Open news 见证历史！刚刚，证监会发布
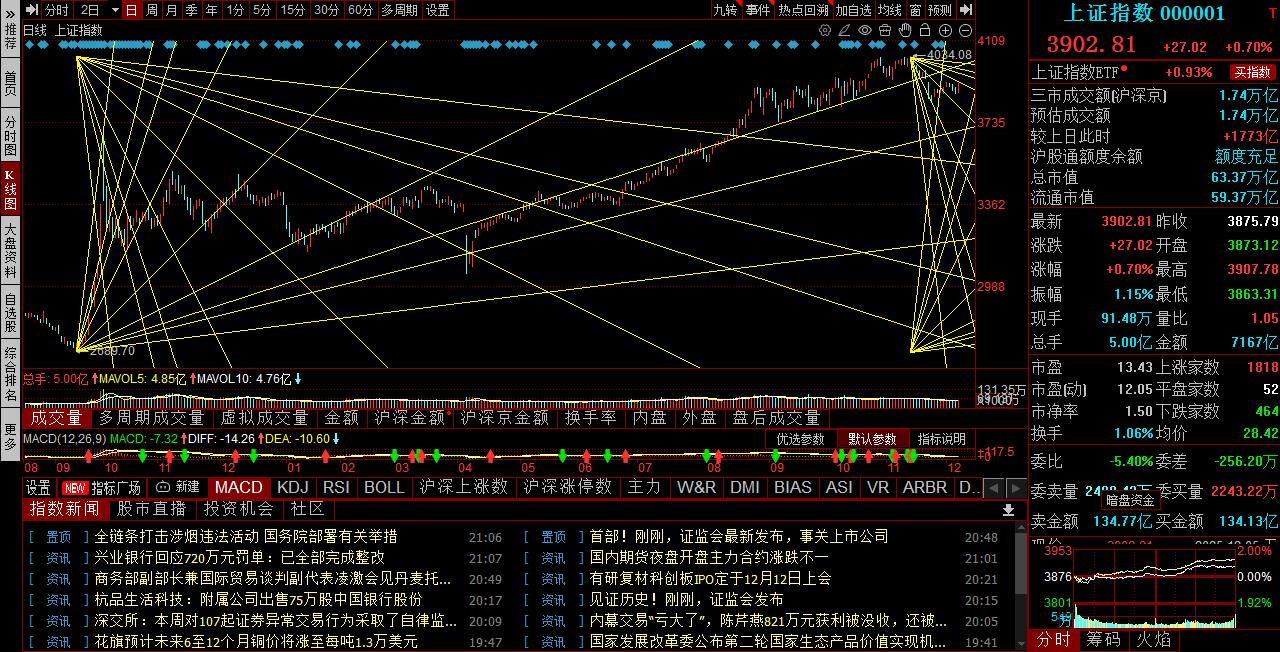The image size is (1280, 652). [686, 599]
